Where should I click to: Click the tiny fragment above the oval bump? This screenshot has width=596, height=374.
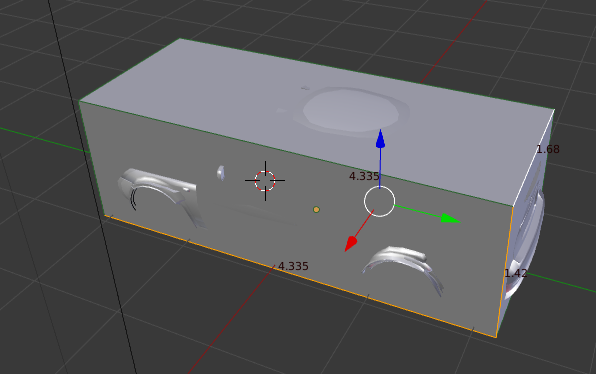point(305,88)
